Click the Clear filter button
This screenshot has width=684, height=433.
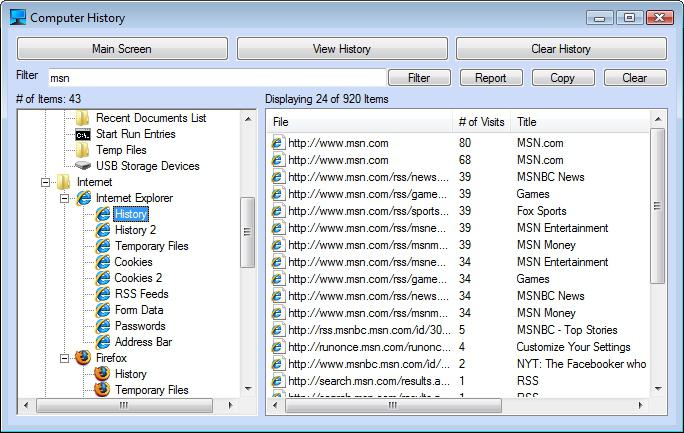point(635,78)
